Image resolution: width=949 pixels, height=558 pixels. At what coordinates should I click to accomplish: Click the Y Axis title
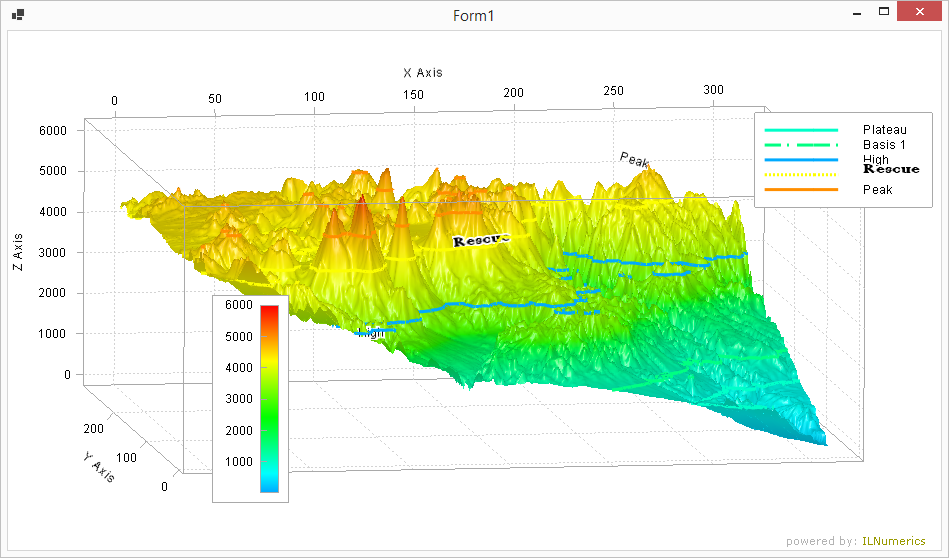(99, 467)
